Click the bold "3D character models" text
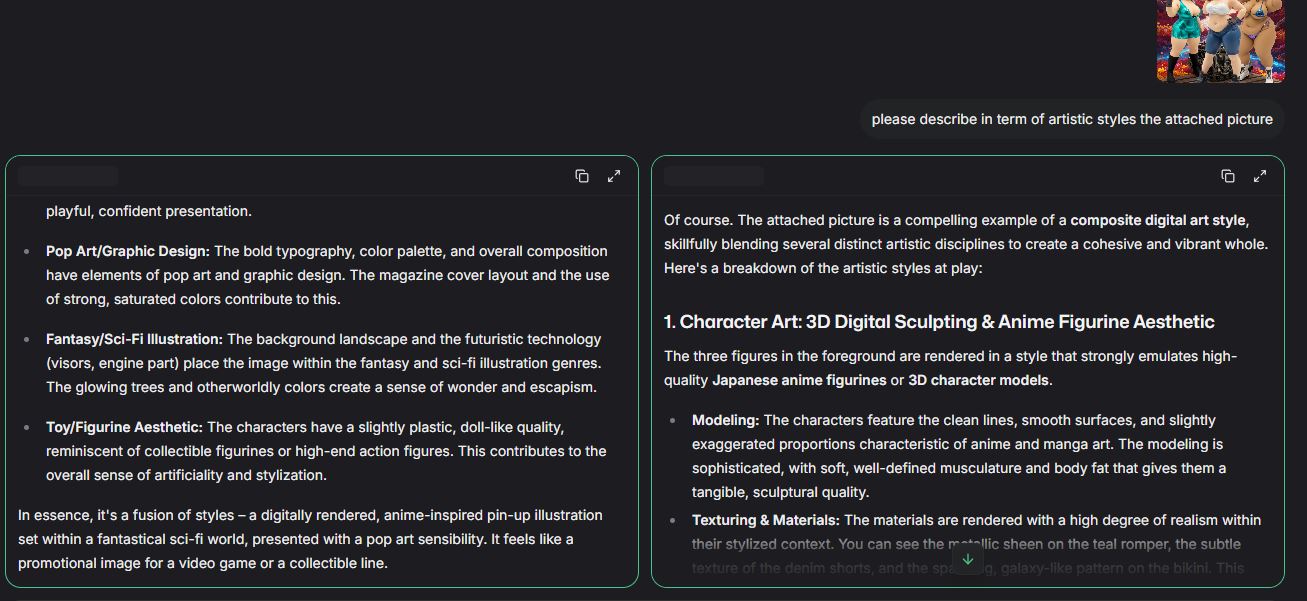The height and width of the screenshot is (601, 1307). pyautogui.click(x=979, y=380)
